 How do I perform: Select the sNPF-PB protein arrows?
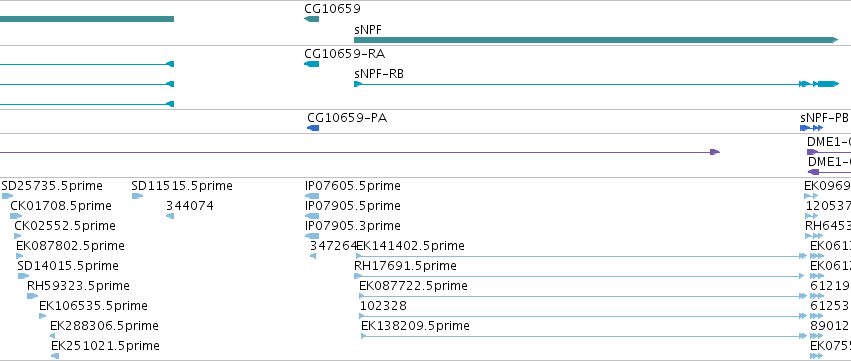pos(811,128)
